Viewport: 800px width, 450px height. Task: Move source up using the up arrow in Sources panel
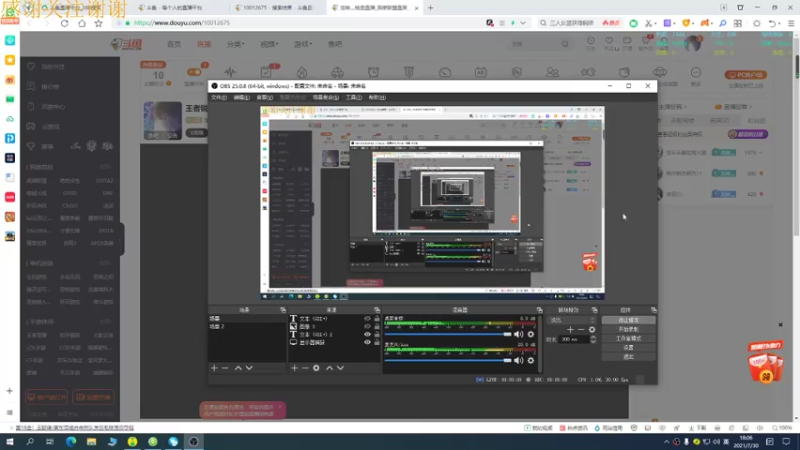pyautogui.click(x=329, y=368)
